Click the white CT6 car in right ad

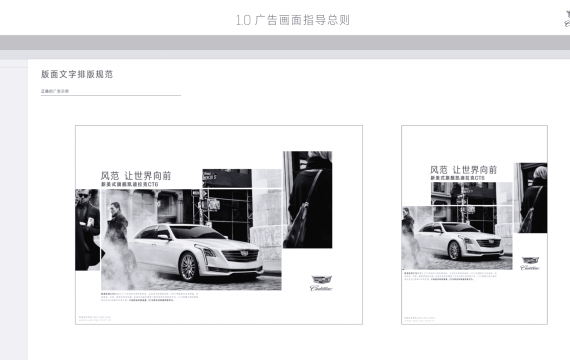(x=459, y=240)
